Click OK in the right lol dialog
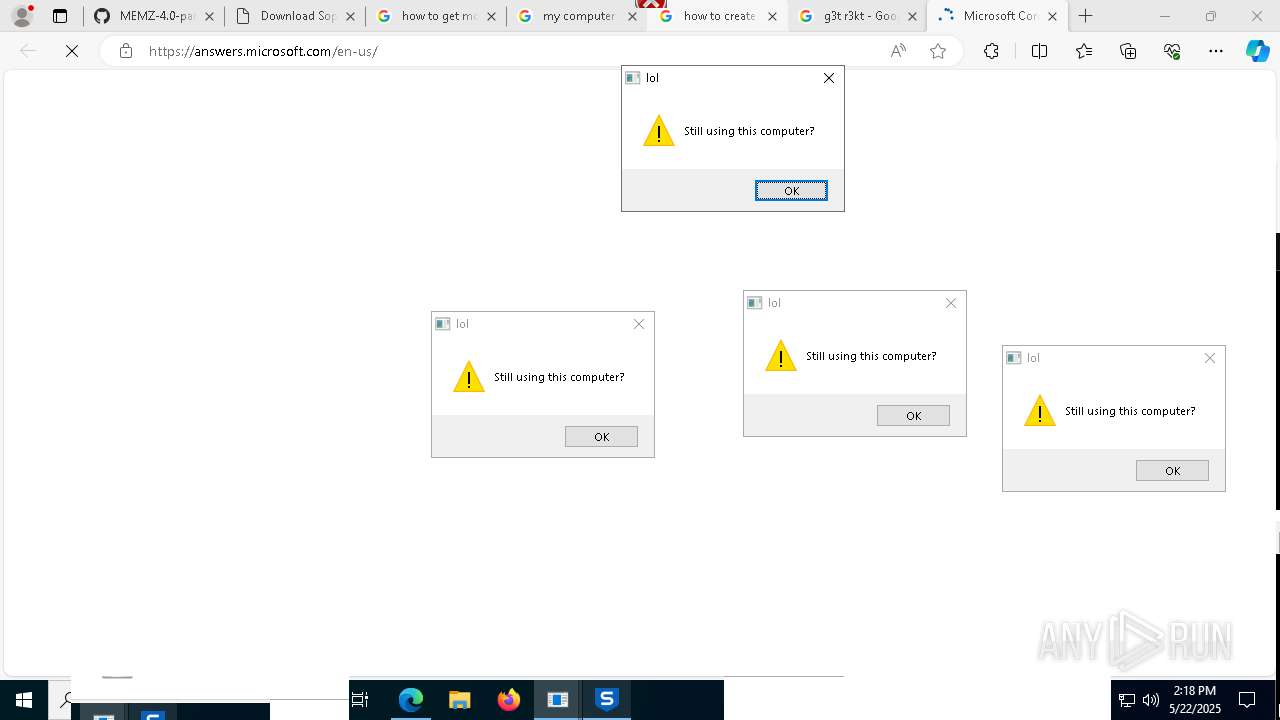 point(1172,470)
